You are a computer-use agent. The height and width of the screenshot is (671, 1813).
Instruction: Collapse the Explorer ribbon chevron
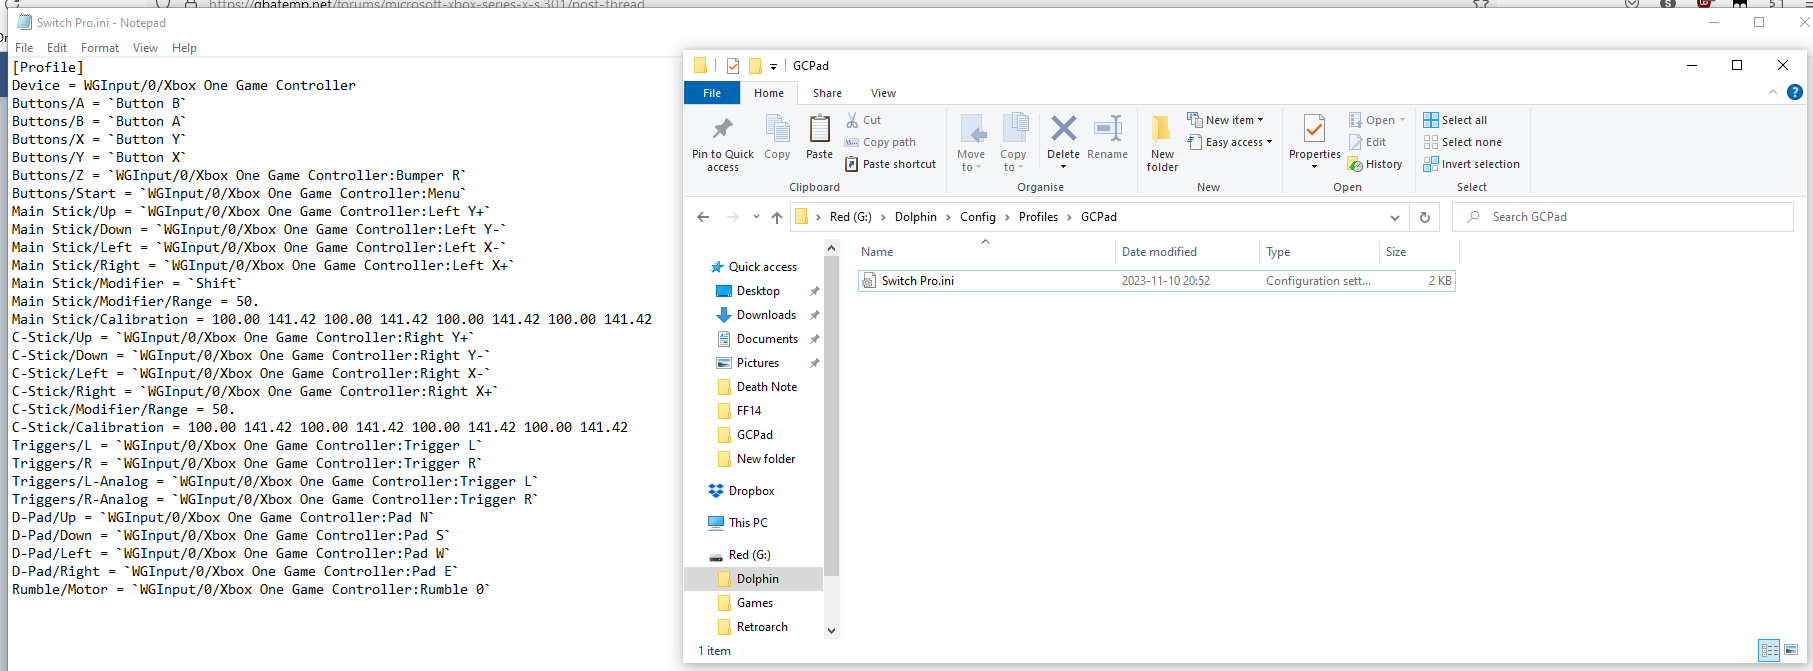pyautogui.click(x=1773, y=92)
